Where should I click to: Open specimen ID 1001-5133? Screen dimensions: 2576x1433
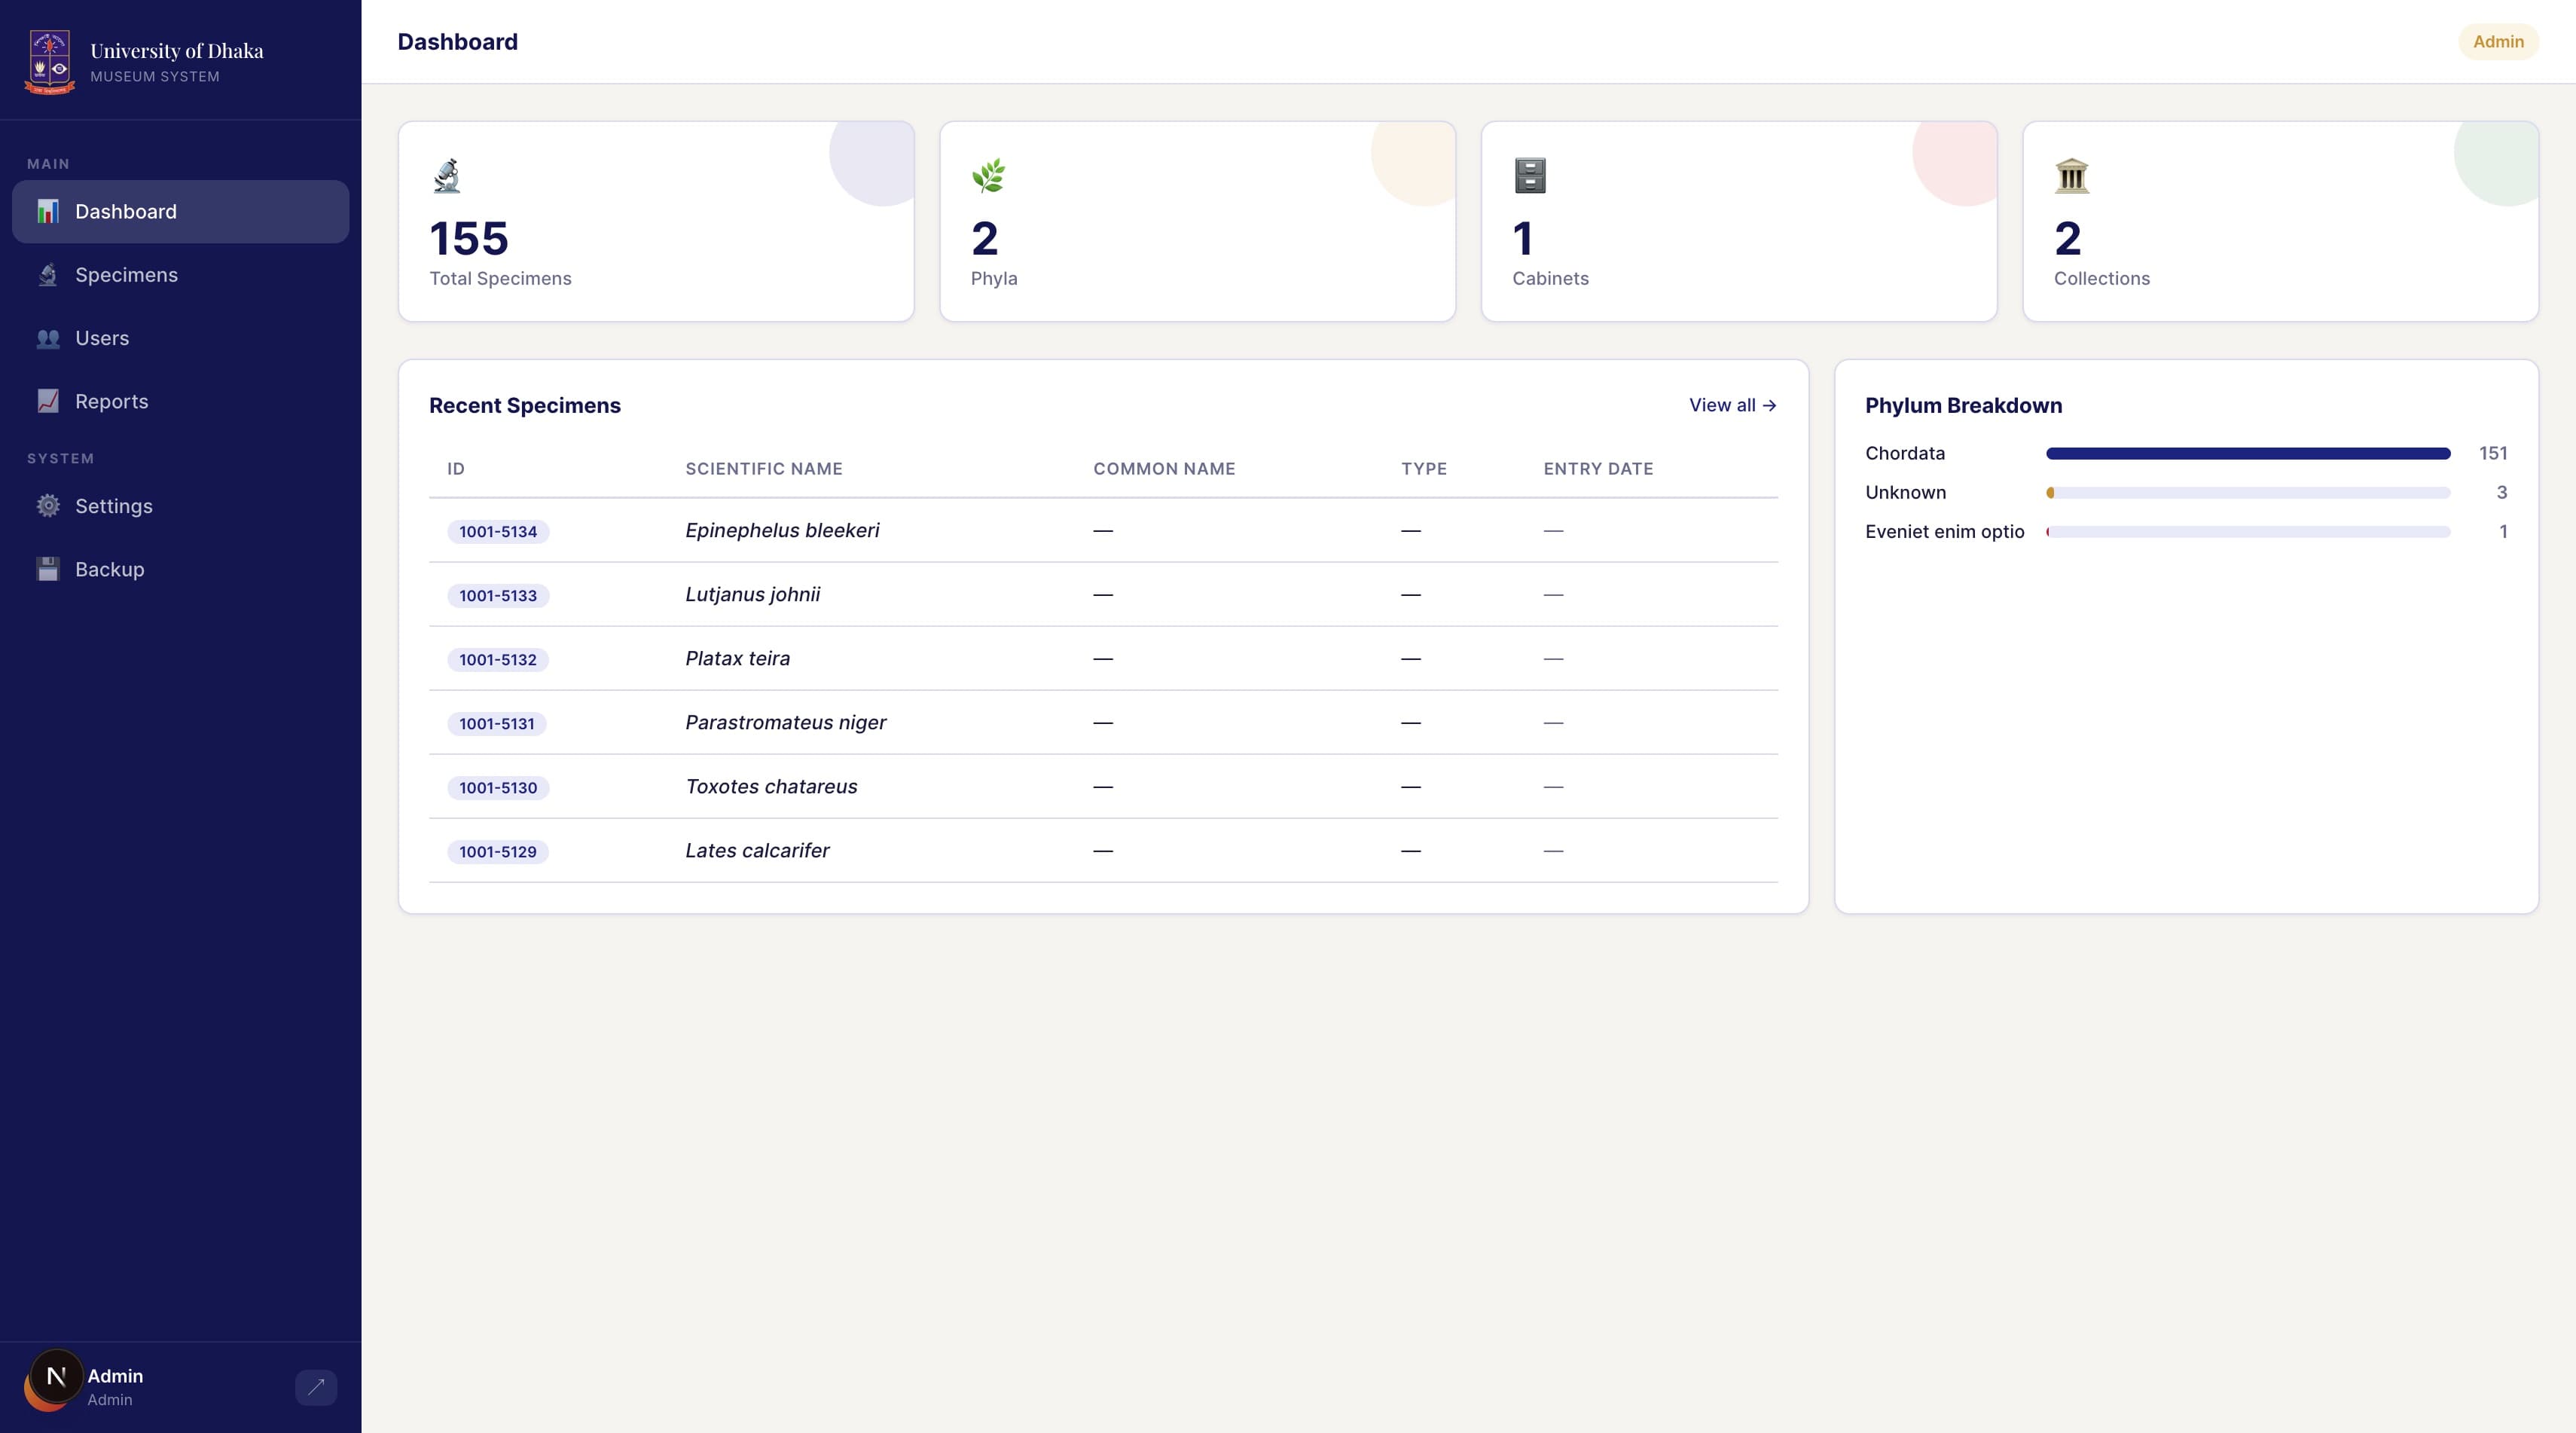(498, 595)
